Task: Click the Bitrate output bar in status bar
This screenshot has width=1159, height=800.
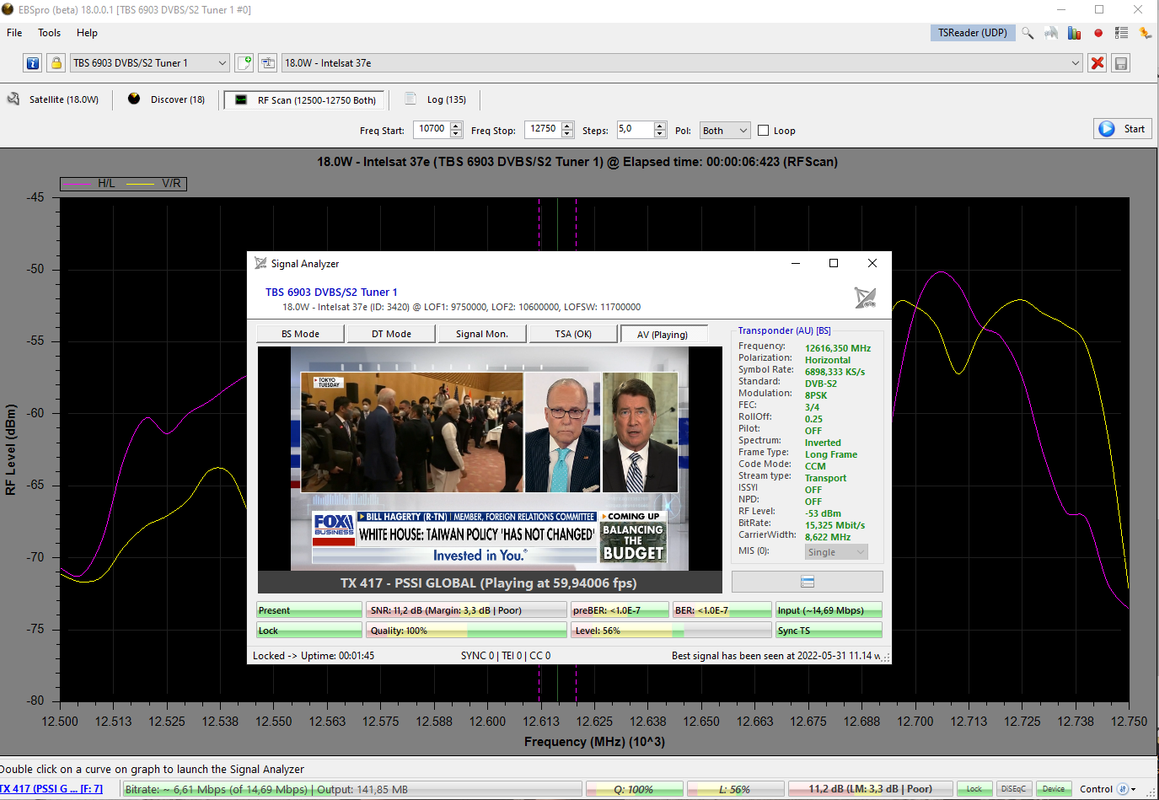Action: (352, 789)
